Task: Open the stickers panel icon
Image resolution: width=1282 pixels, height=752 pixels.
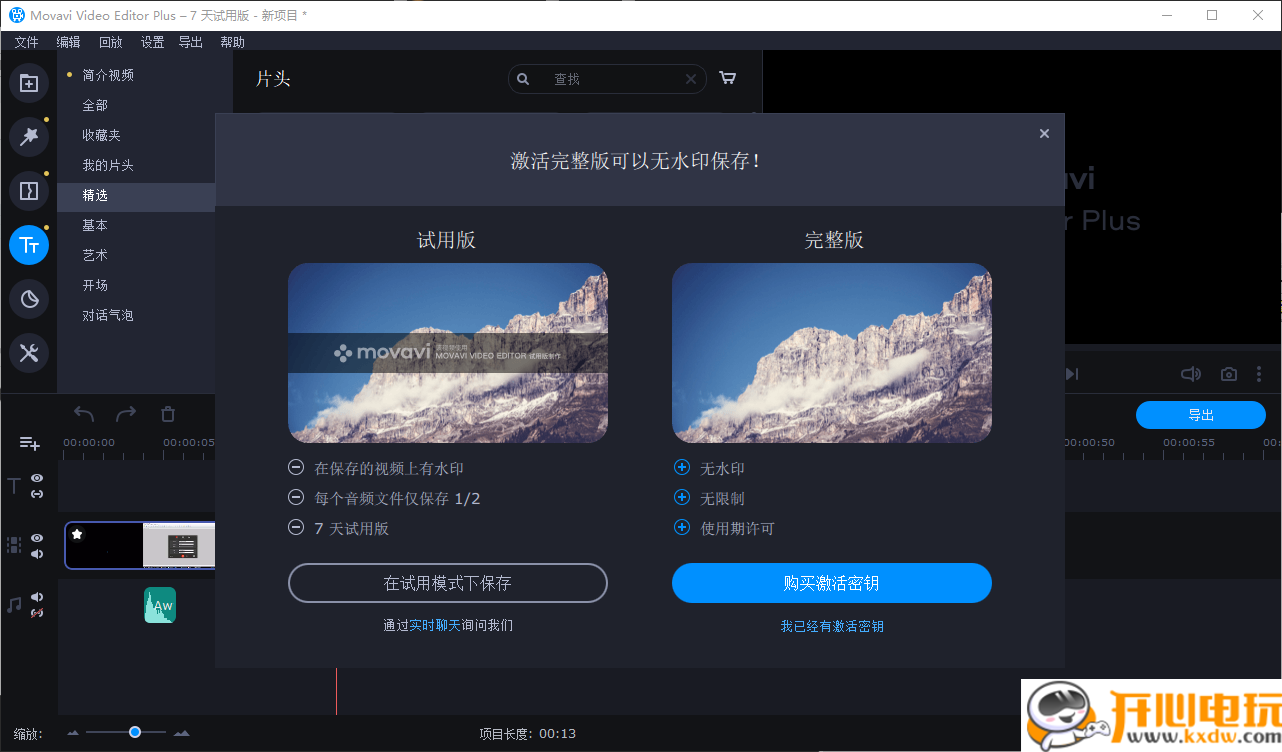Action: pyautogui.click(x=29, y=299)
